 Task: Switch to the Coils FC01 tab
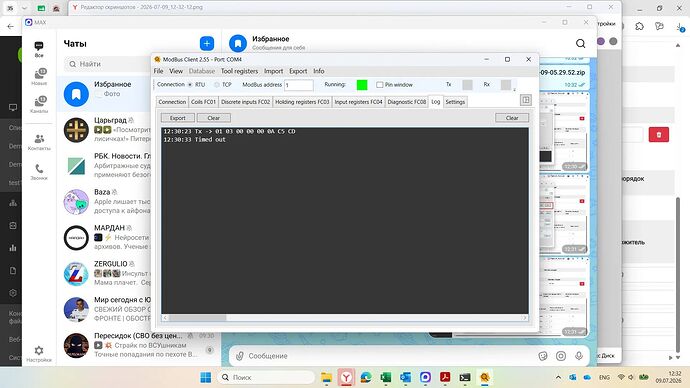click(203, 102)
